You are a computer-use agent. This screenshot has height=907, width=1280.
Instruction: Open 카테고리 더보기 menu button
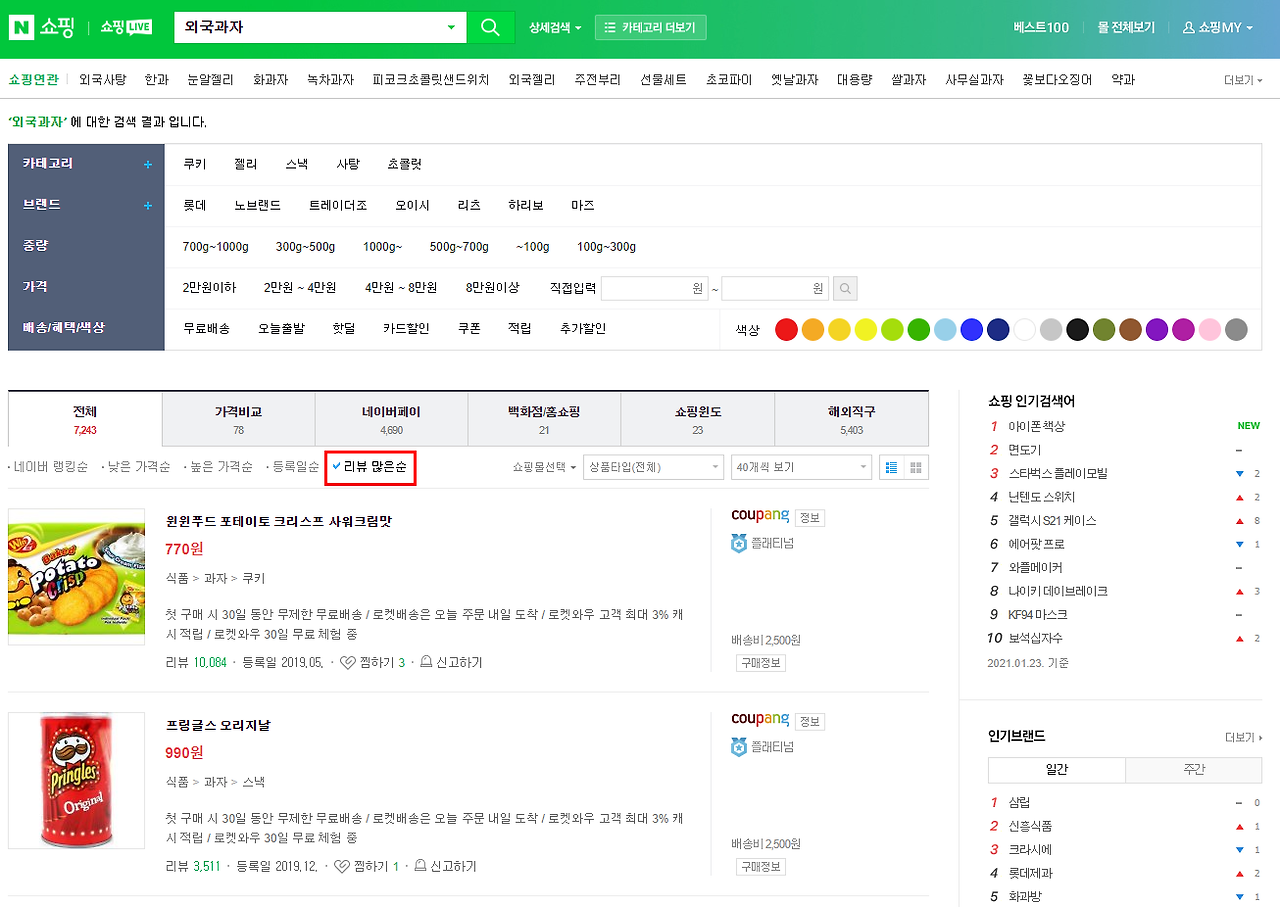(651, 27)
